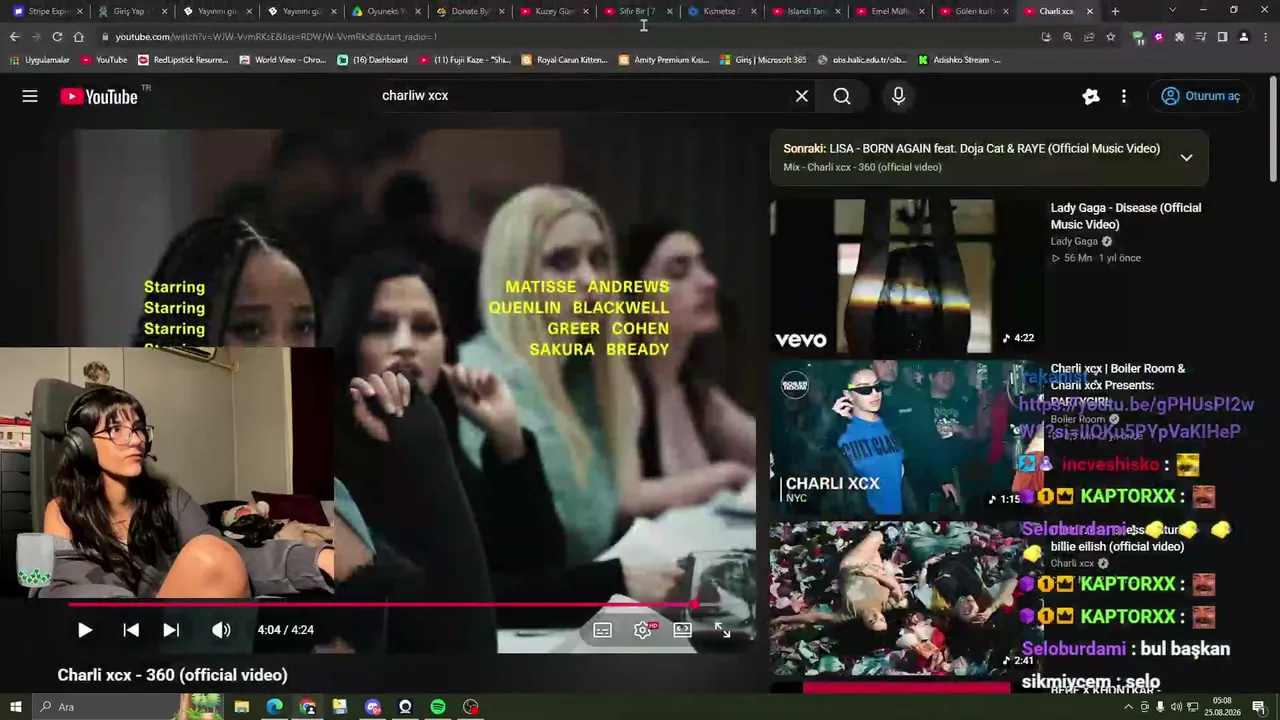Click the Oturum aç sign-in button
The height and width of the screenshot is (720, 1280).
1200,96
